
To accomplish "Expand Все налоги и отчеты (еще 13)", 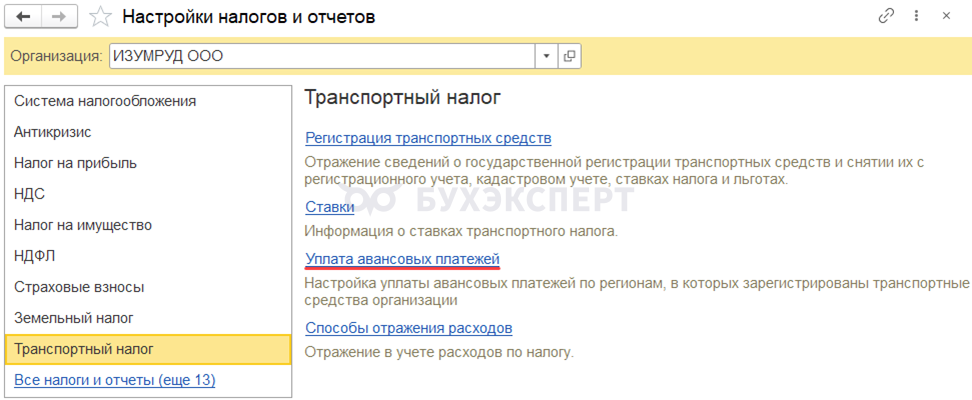I will pyautogui.click(x=115, y=380).
